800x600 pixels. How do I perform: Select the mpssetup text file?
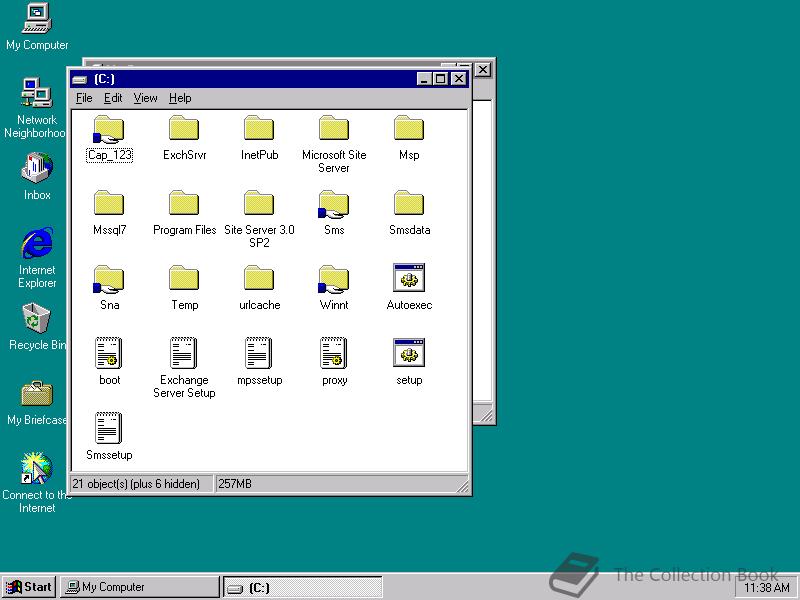[259, 362]
